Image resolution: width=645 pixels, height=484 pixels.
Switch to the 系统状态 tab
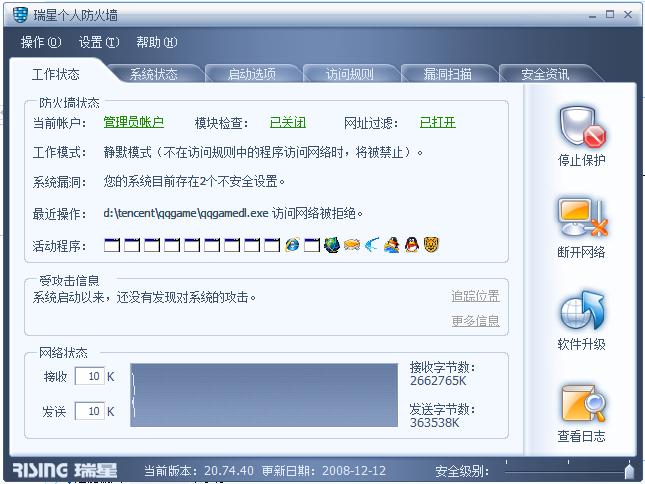pyautogui.click(x=154, y=74)
